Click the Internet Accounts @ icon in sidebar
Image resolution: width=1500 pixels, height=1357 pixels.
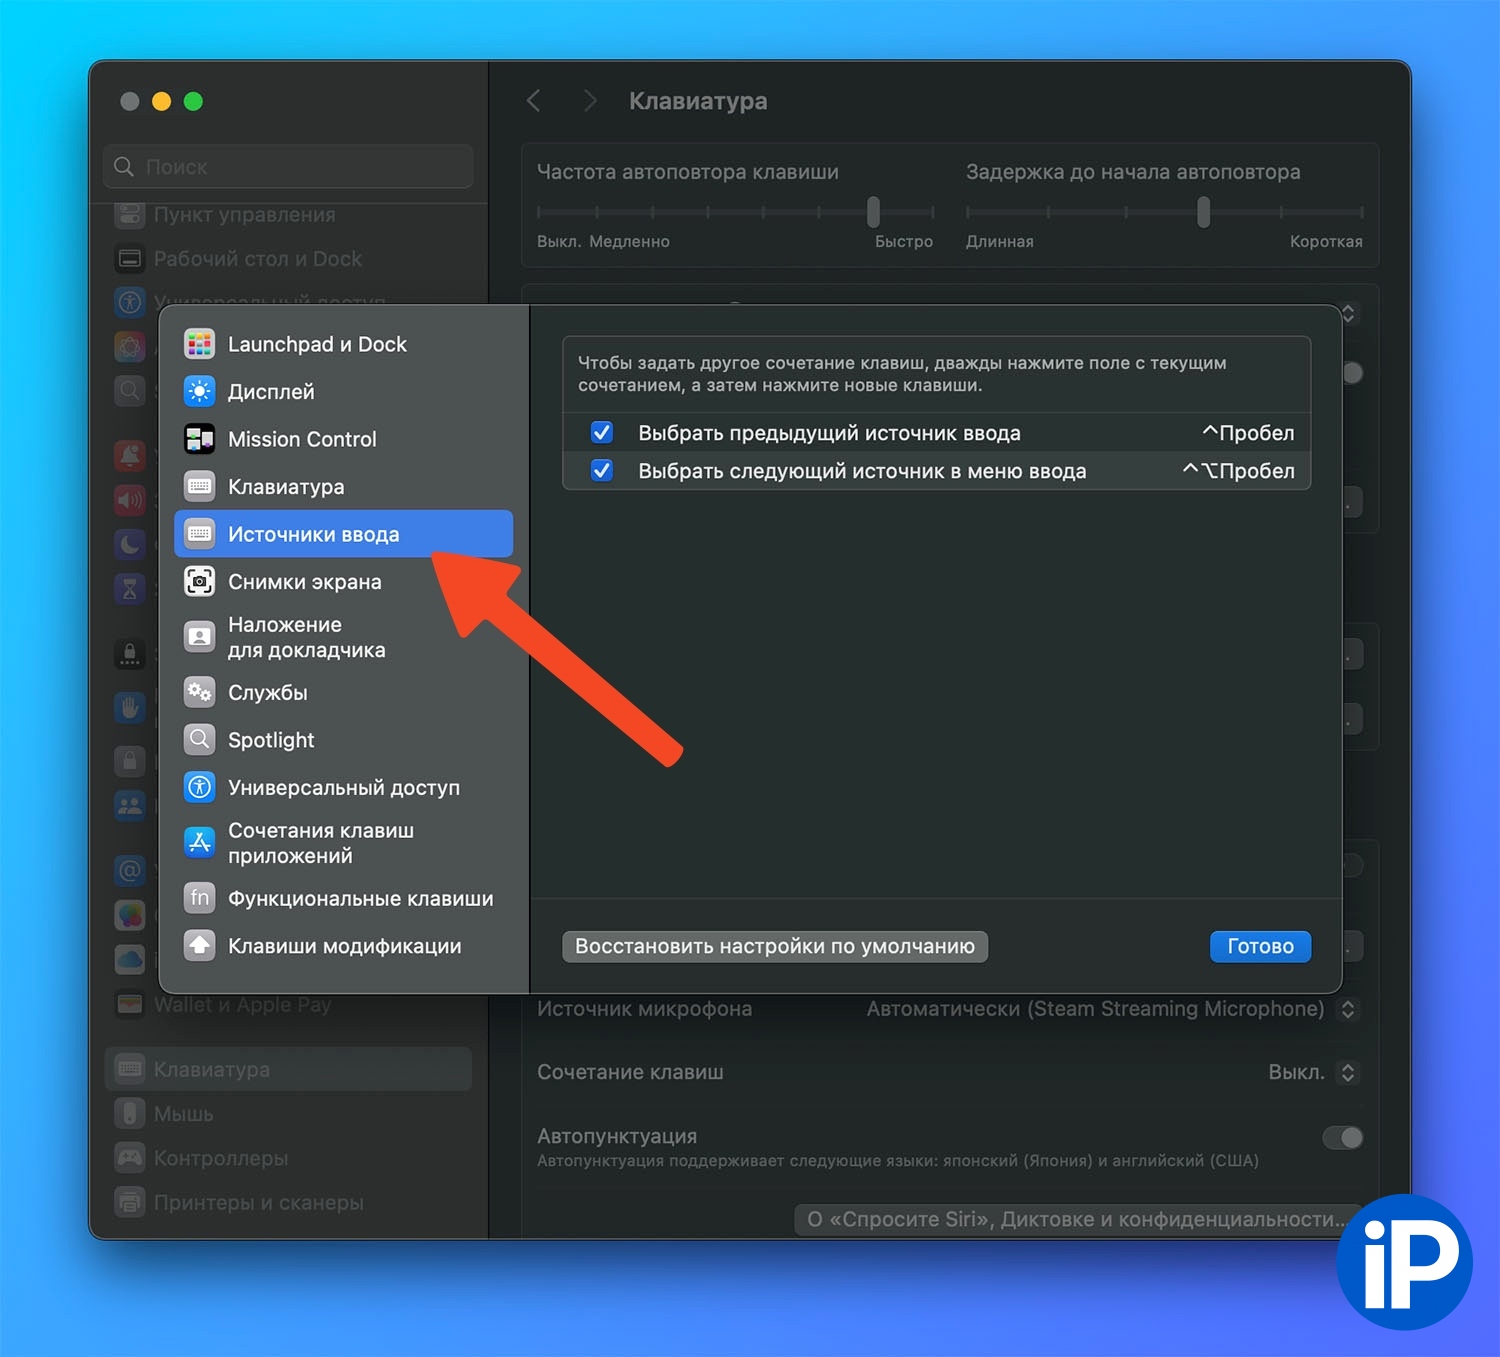click(x=130, y=870)
